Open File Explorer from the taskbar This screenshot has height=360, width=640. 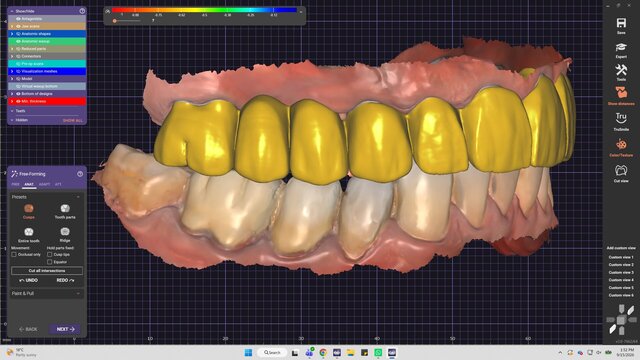[351, 353]
